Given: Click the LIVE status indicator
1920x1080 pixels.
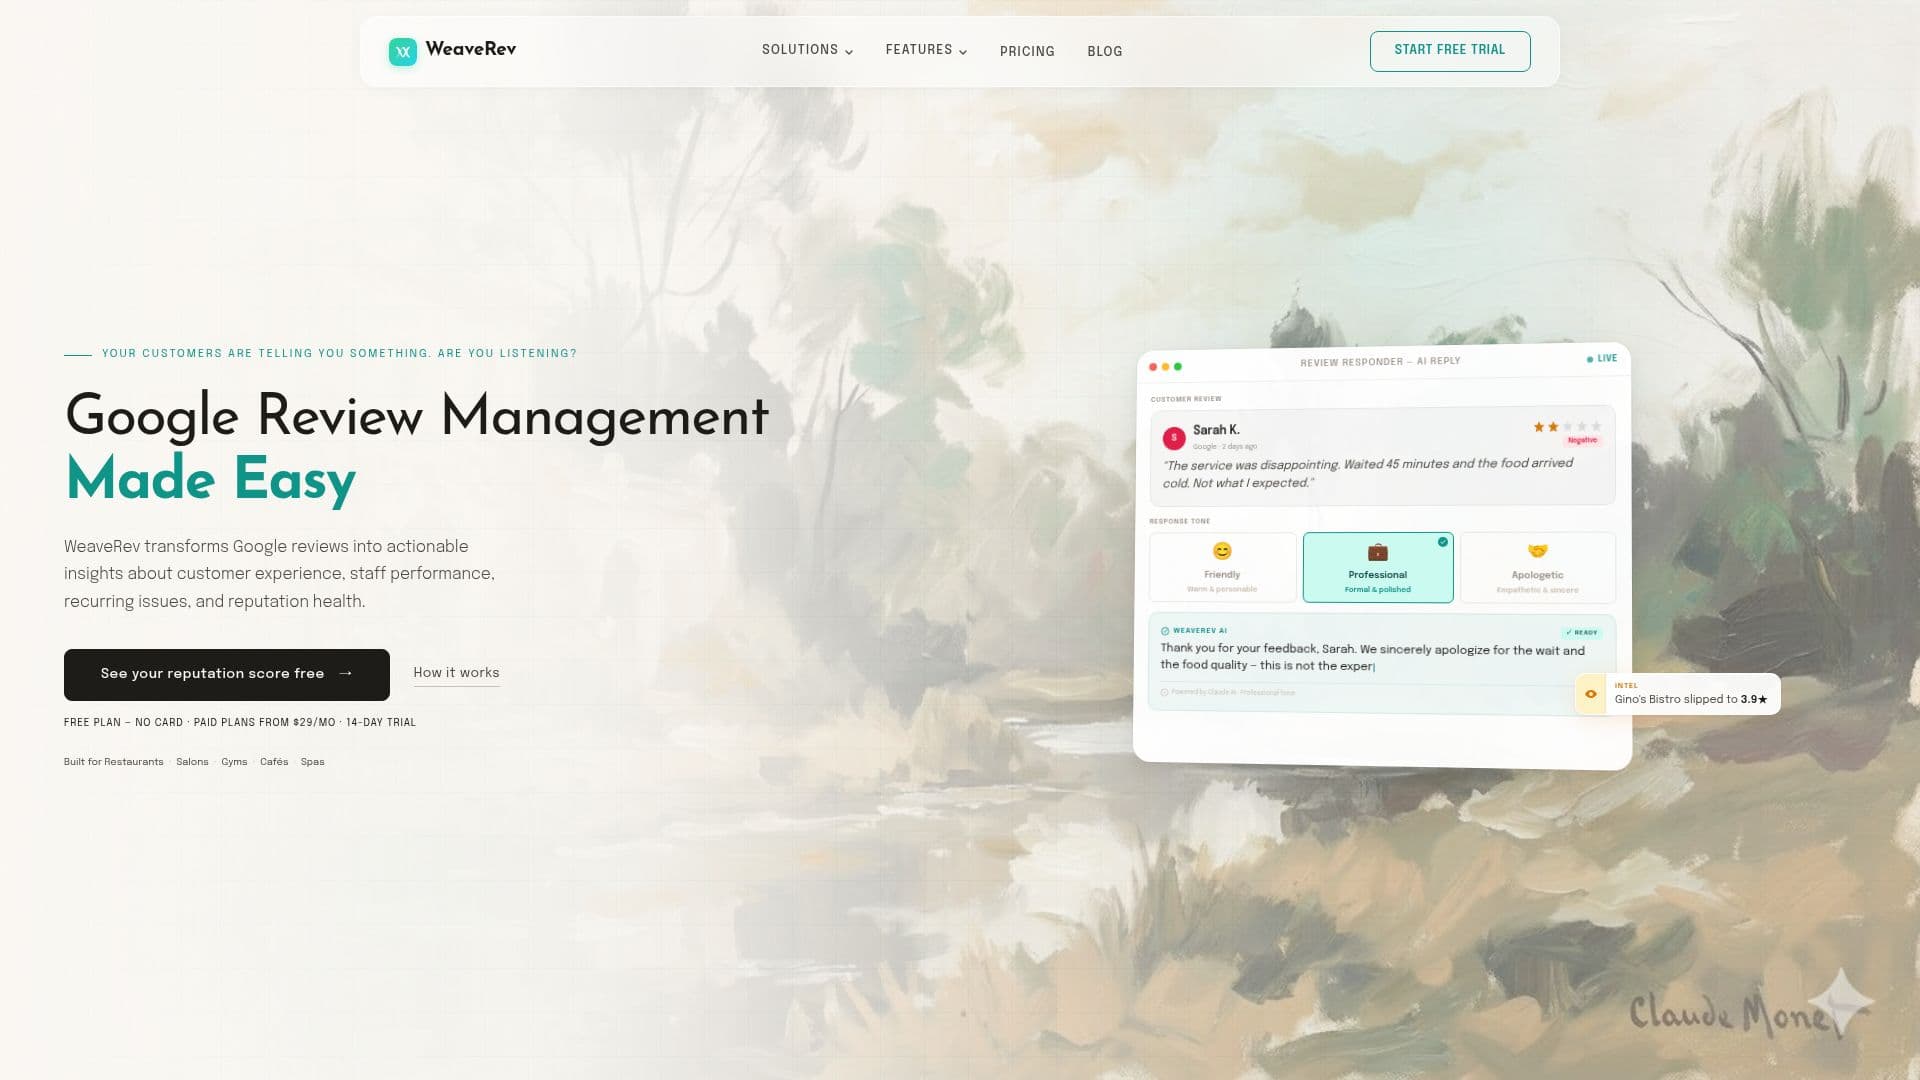Looking at the screenshot, I should pyautogui.click(x=1602, y=358).
